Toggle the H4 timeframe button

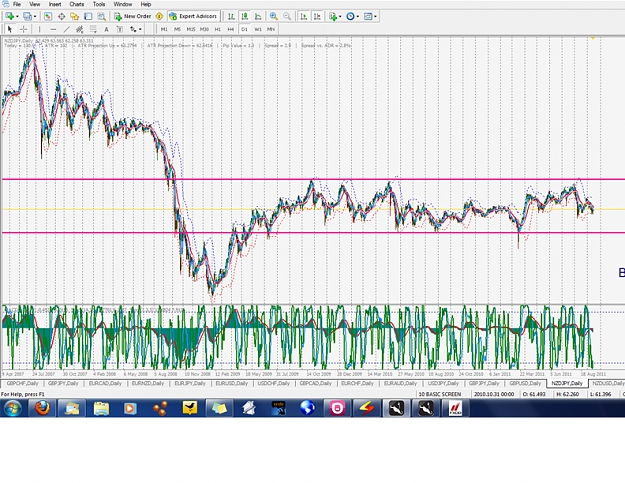coord(230,29)
